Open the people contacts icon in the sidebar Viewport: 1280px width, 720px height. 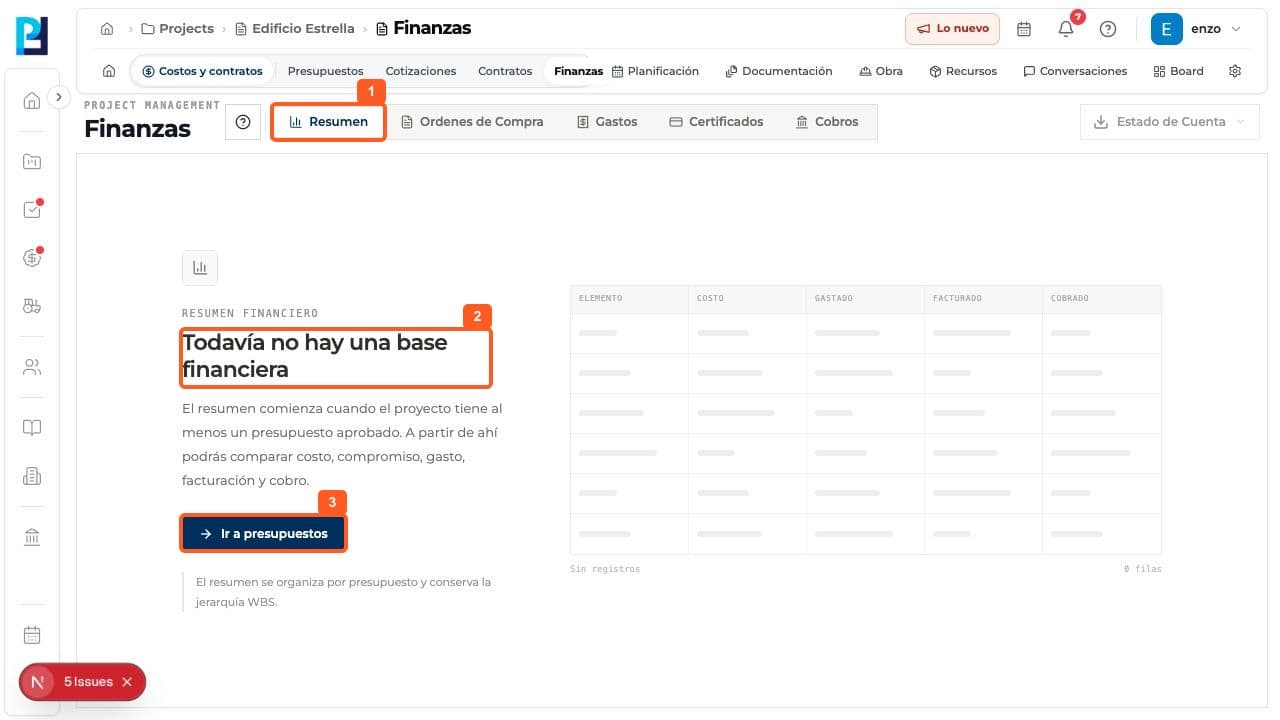tap(32, 367)
